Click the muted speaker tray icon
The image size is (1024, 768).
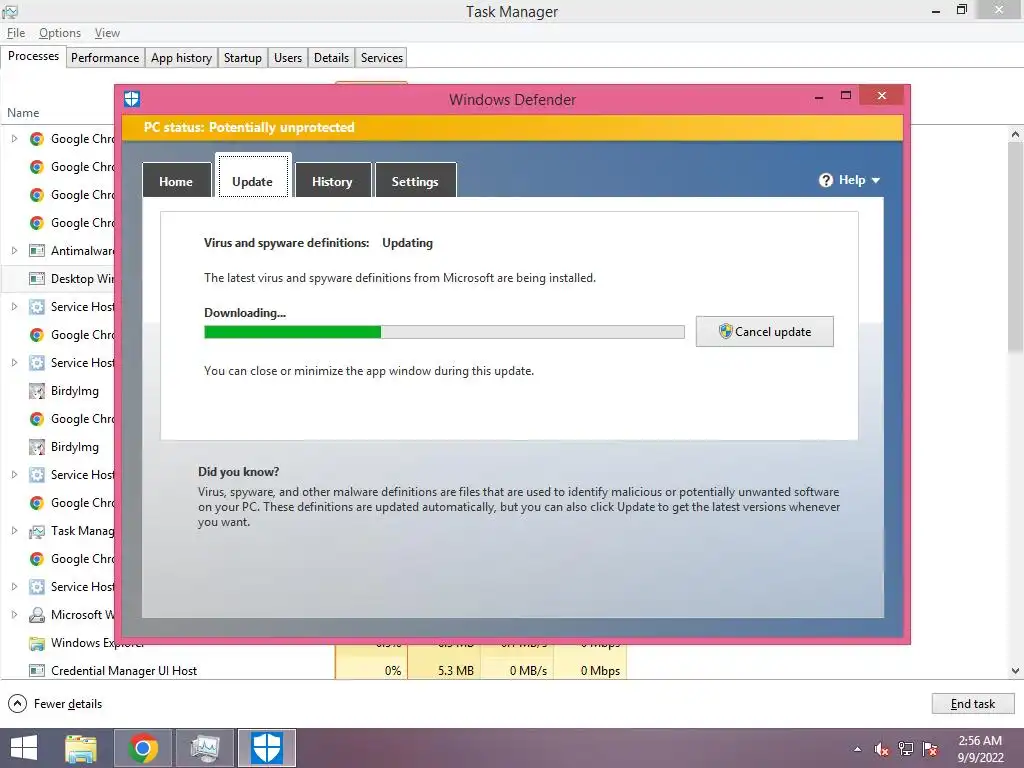point(882,749)
